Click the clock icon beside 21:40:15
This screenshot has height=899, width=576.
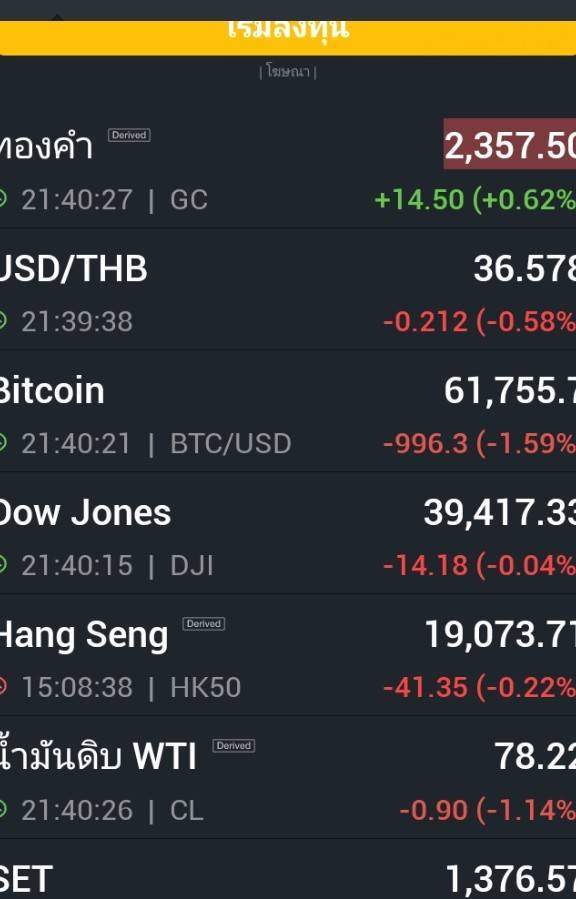point(3,565)
